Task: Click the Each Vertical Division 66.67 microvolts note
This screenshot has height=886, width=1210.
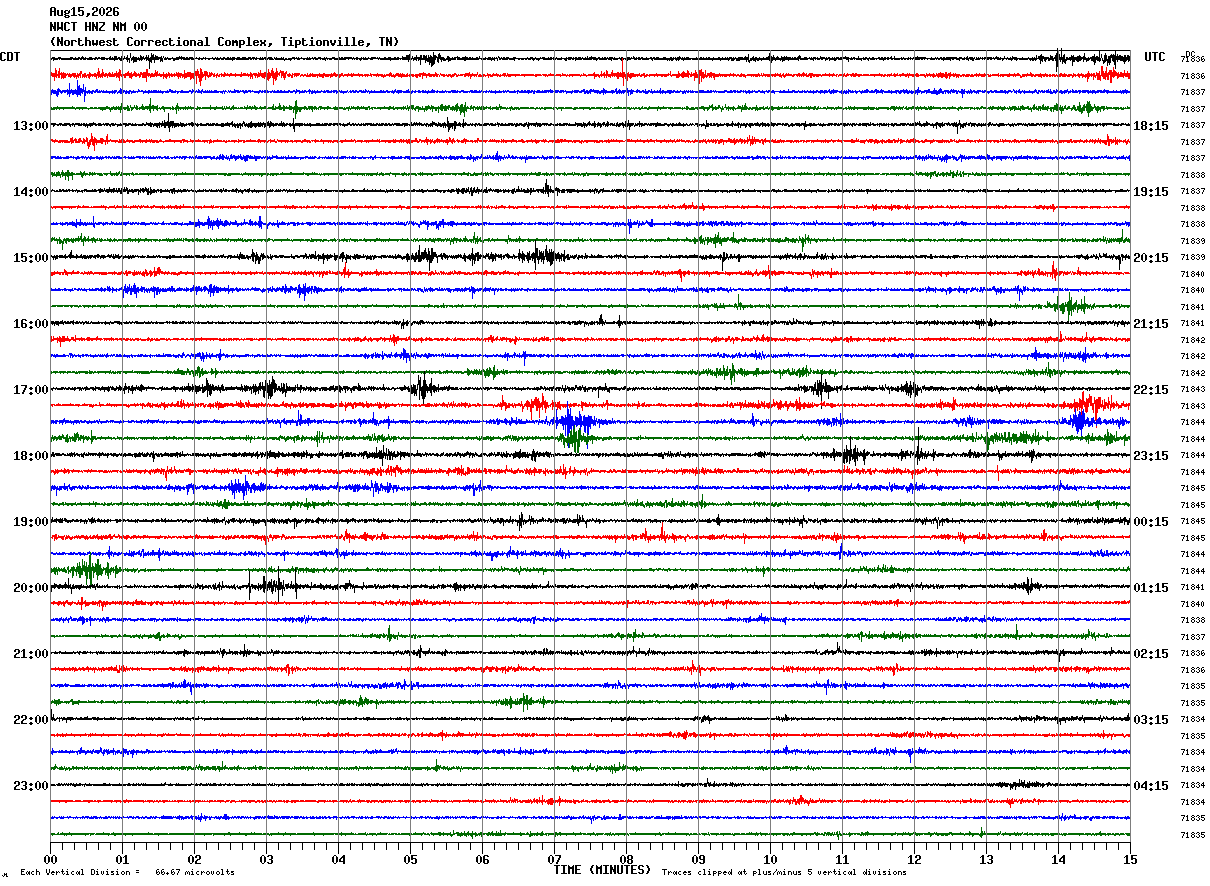Action: [x=128, y=873]
